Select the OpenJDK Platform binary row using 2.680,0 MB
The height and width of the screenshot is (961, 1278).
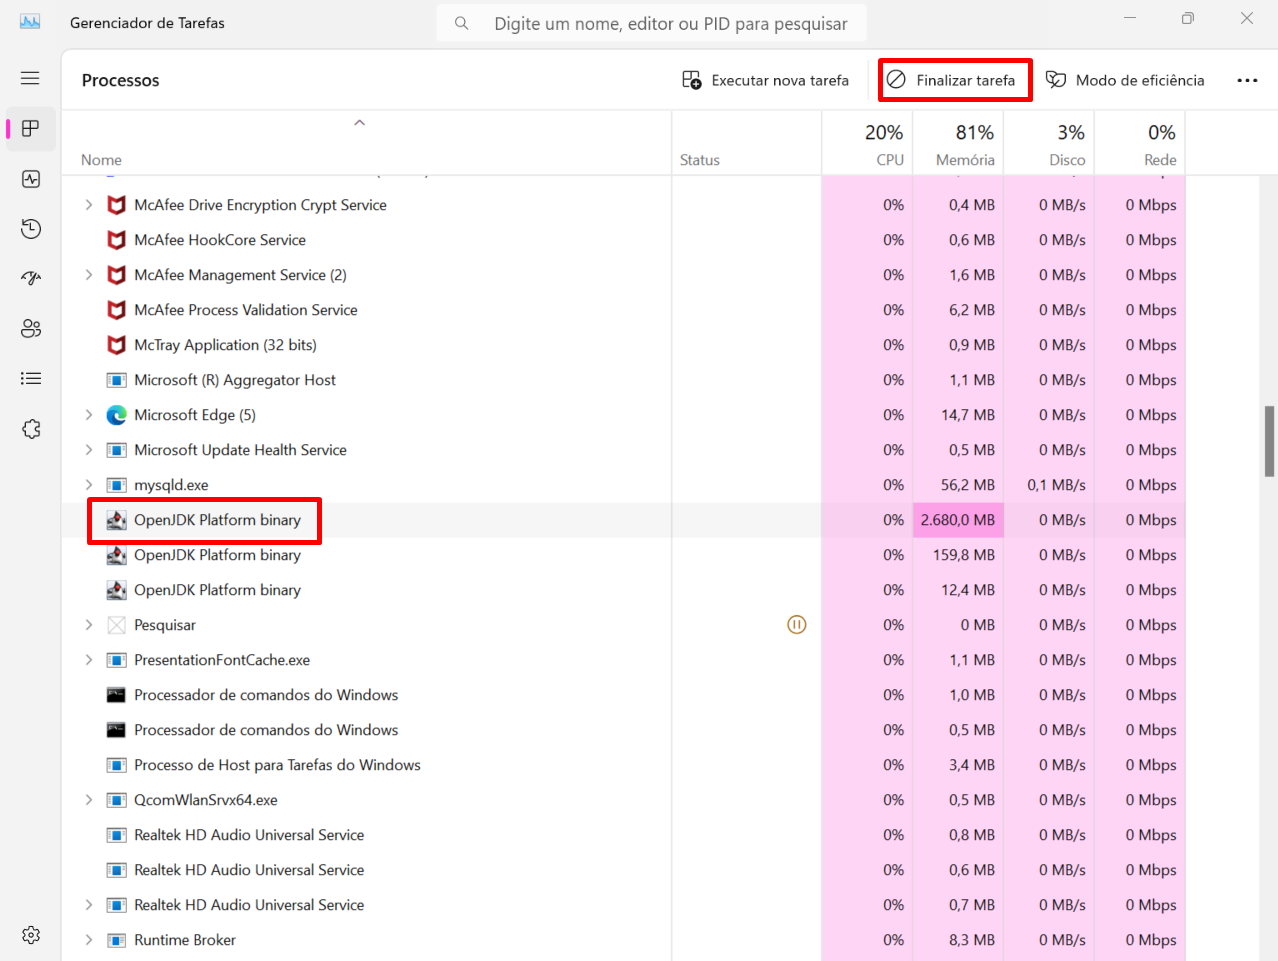tap(624, 520)
